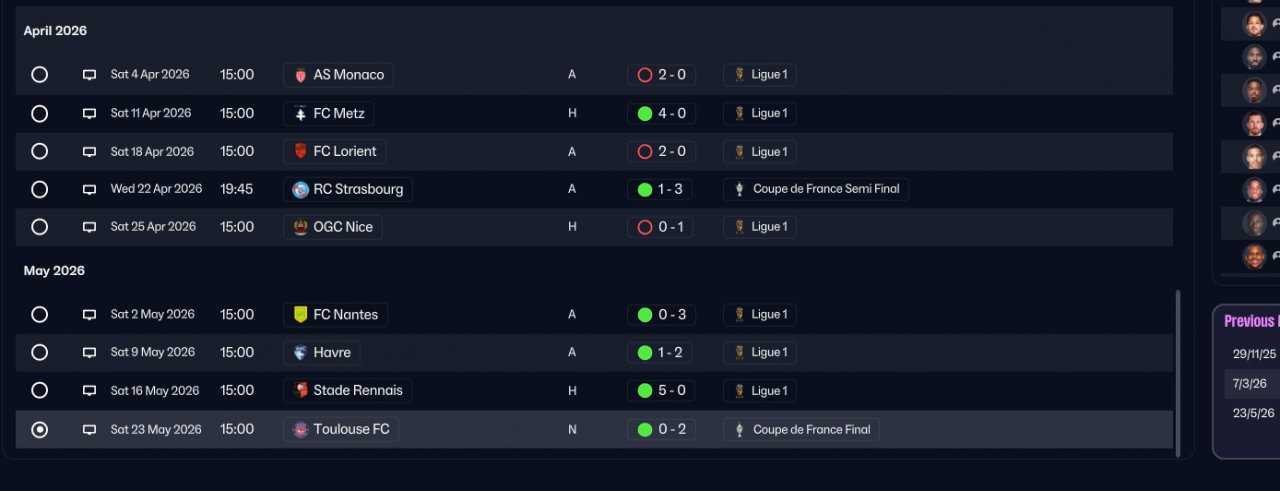Image resolution: width=1280 pixels, height=491 pixels.
Task: Select the Toulouse FC fixture radio button
Action: coord(39,430)
